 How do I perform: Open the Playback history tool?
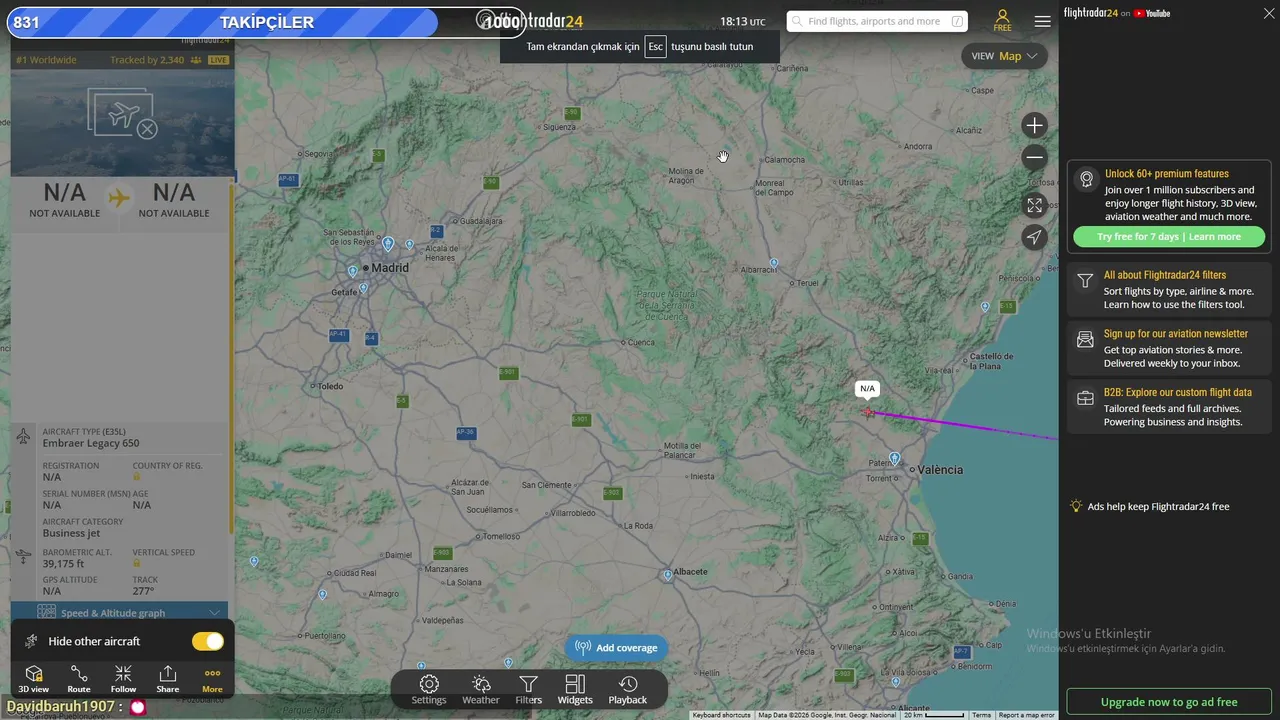(628, 689)
